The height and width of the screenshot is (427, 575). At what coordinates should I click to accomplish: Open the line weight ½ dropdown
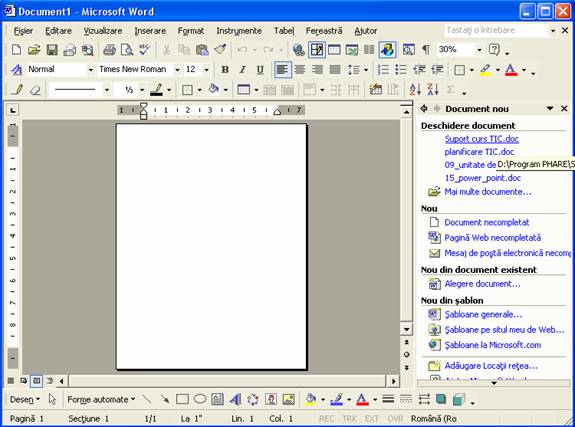click(x=142, y=90)
